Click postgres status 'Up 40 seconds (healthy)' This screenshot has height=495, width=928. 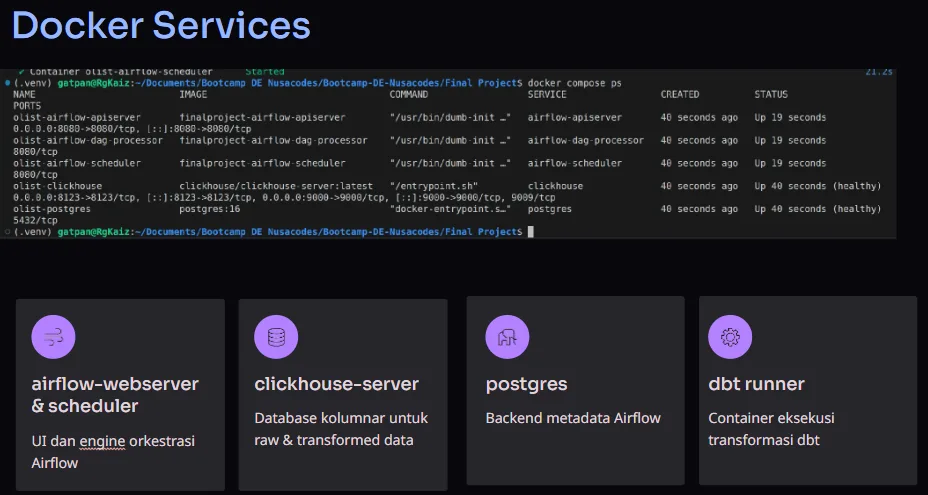[x=818, y=209]
